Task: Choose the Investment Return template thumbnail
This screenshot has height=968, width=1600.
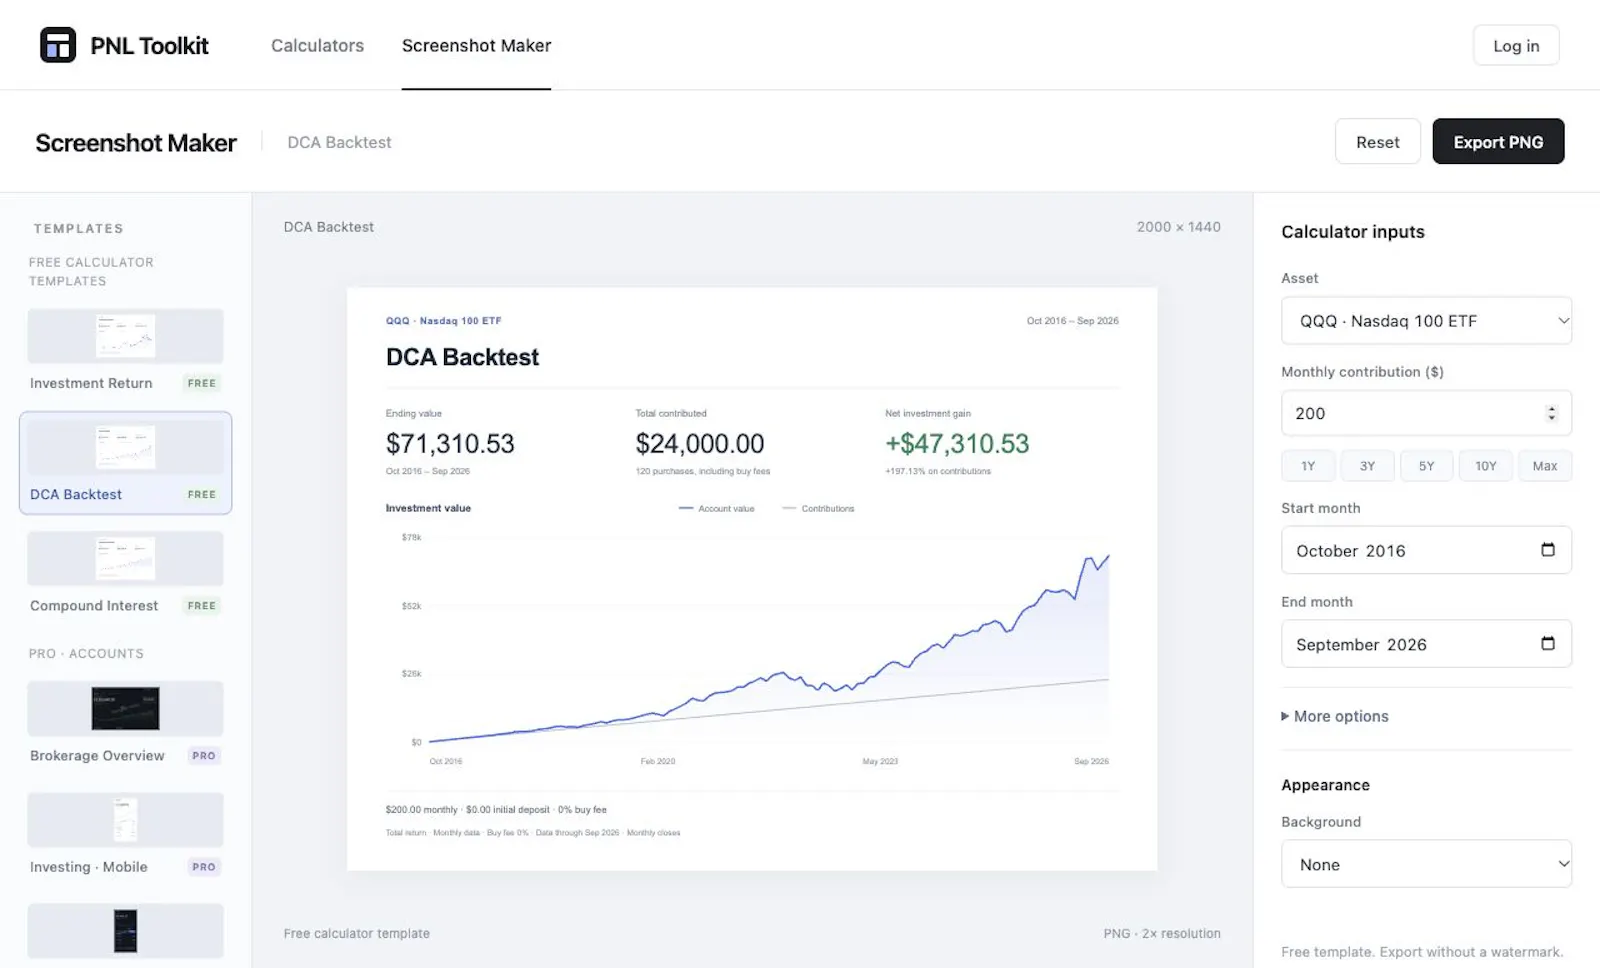Action: (x=125, y=336)
